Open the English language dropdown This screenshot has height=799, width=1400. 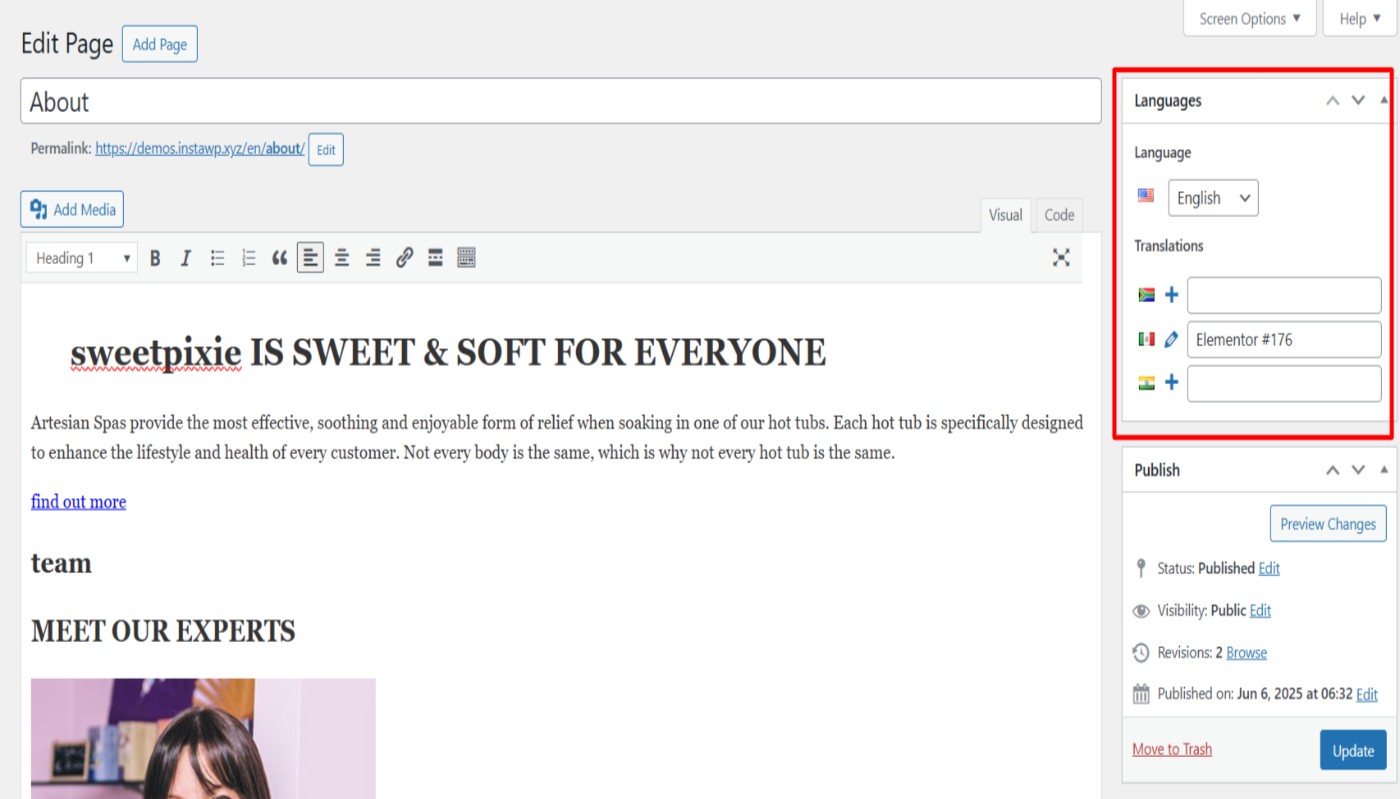pos(1212,198)
